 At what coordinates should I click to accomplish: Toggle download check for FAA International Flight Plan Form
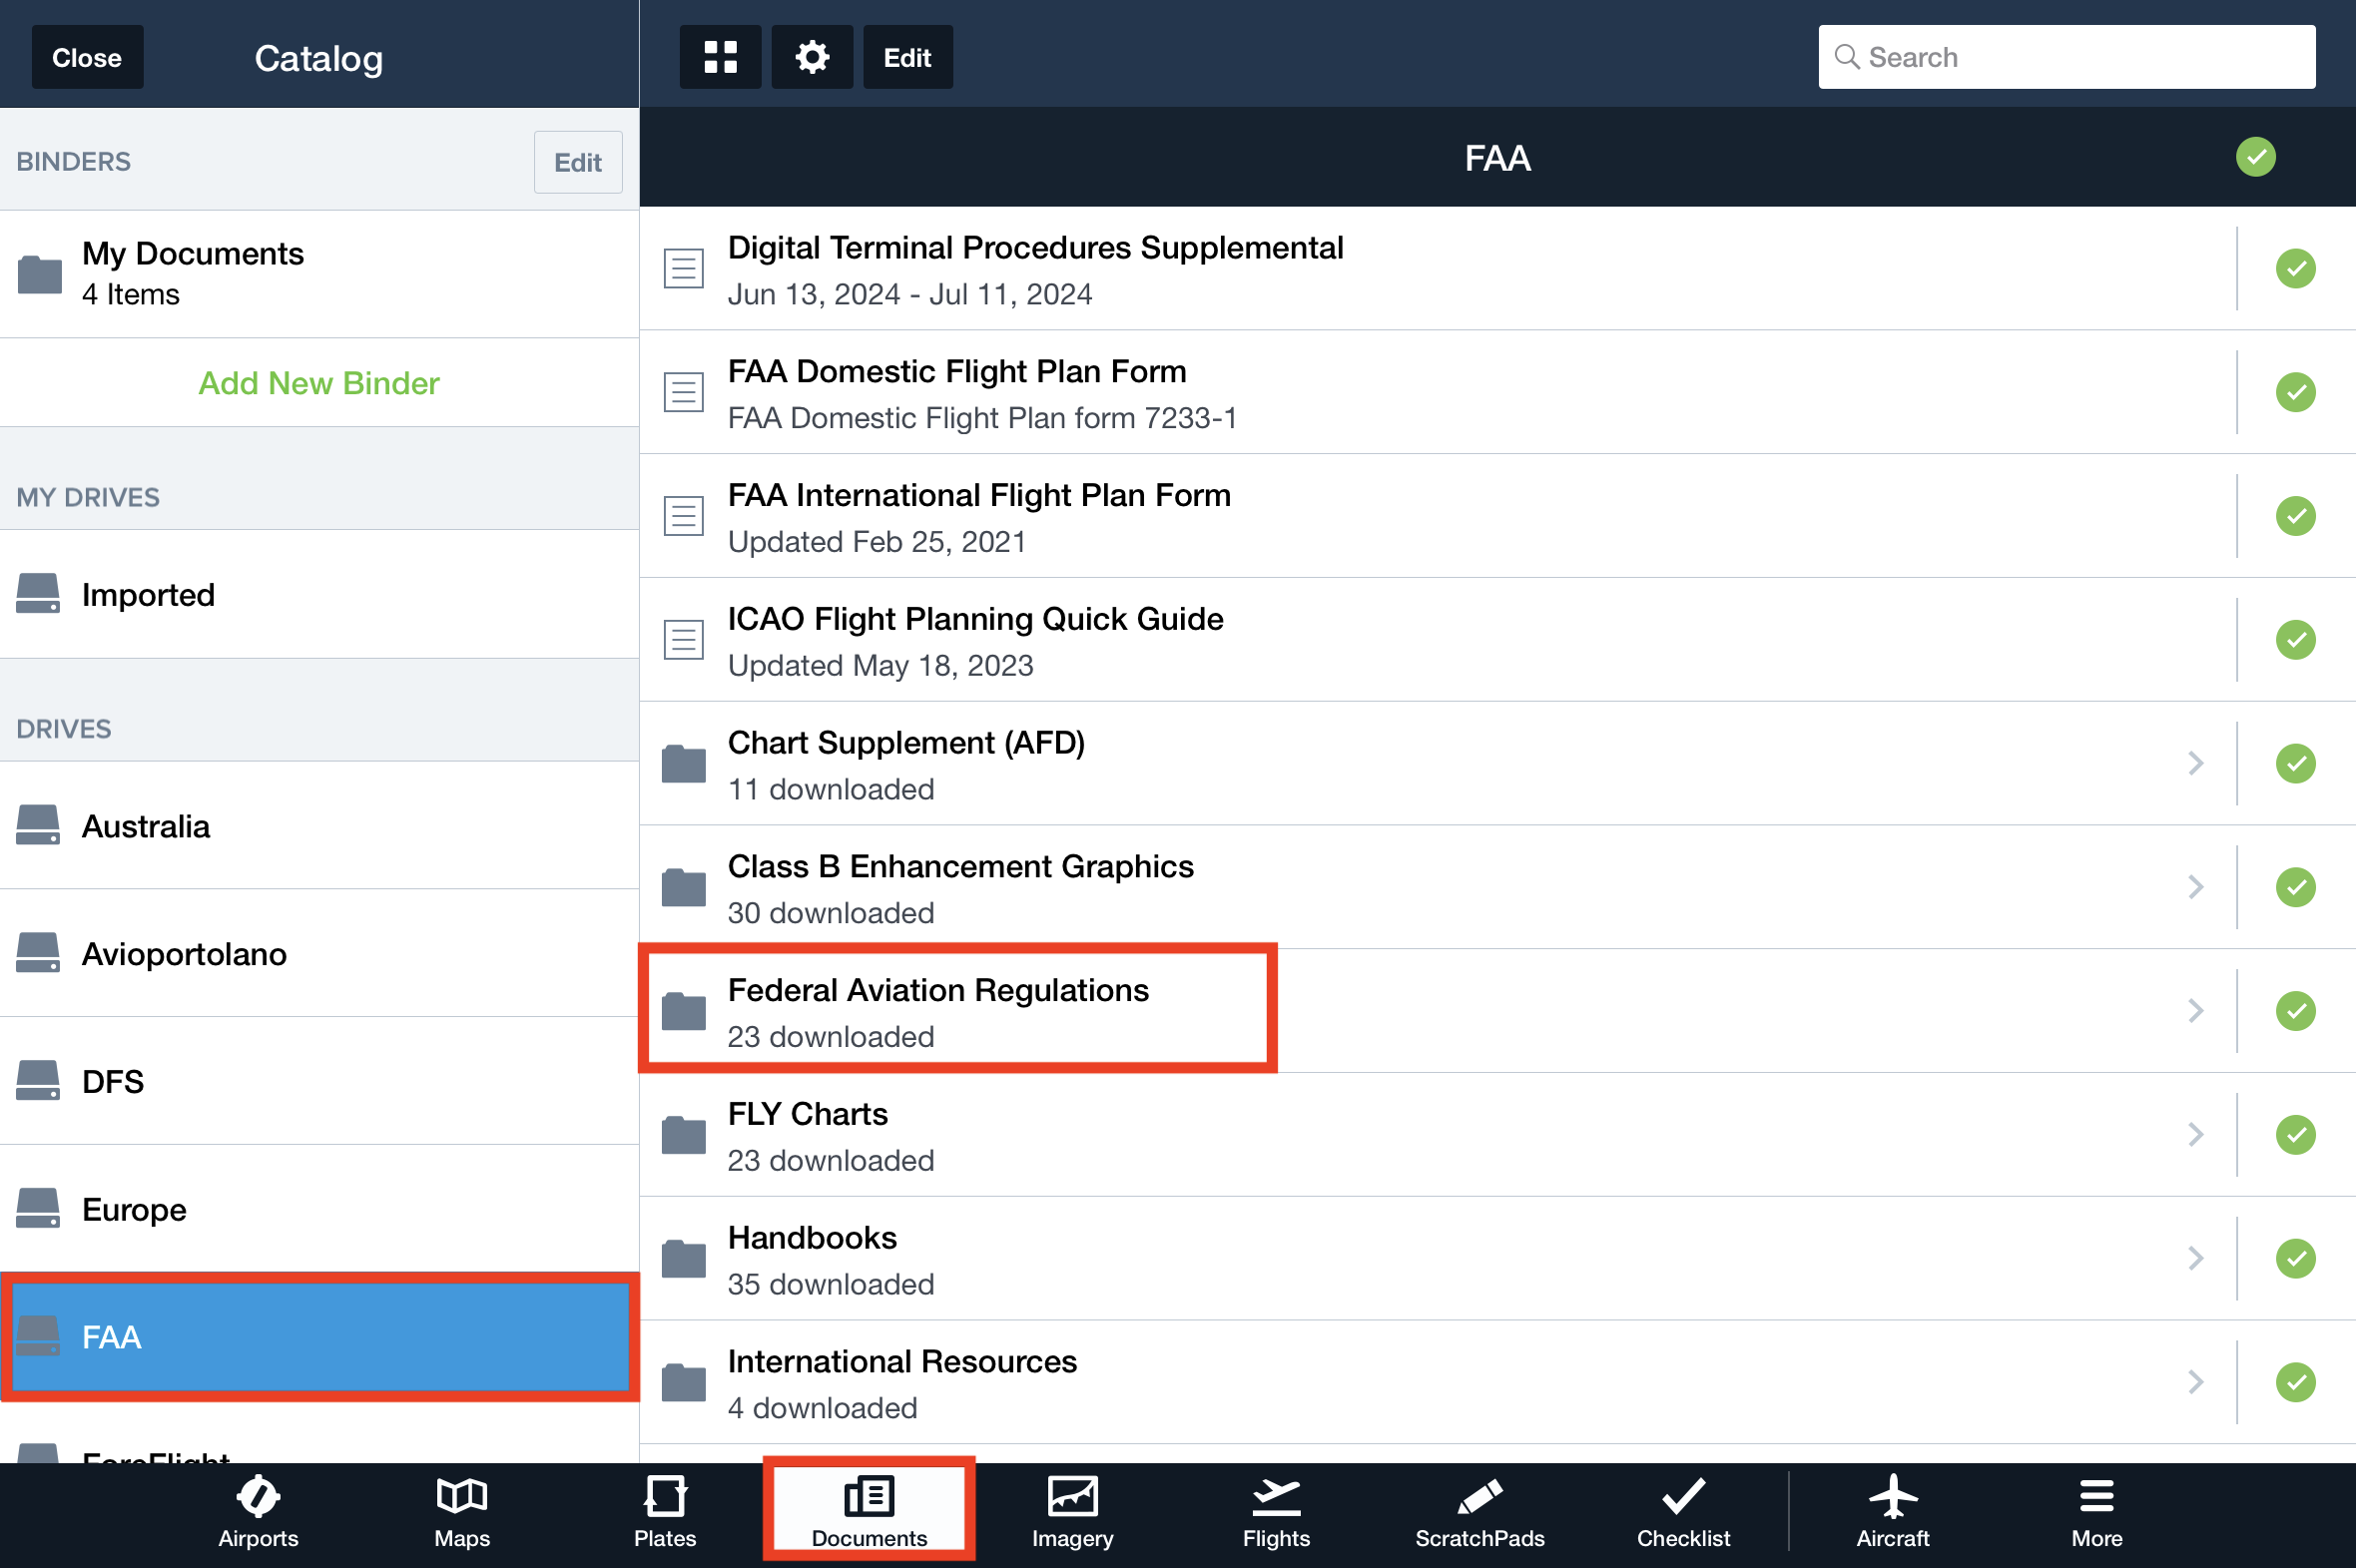[x=2296, y=516]
